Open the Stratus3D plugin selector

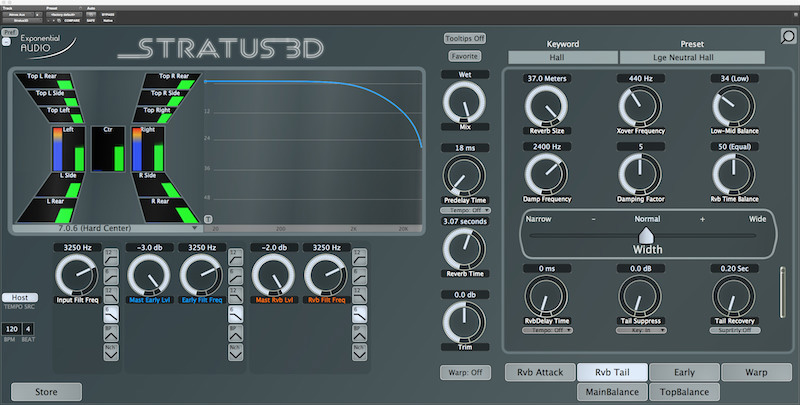22,20
